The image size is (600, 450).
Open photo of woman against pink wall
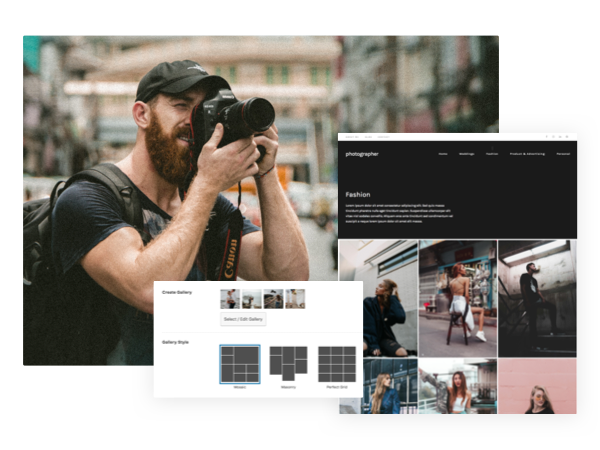tap(537, 386)
